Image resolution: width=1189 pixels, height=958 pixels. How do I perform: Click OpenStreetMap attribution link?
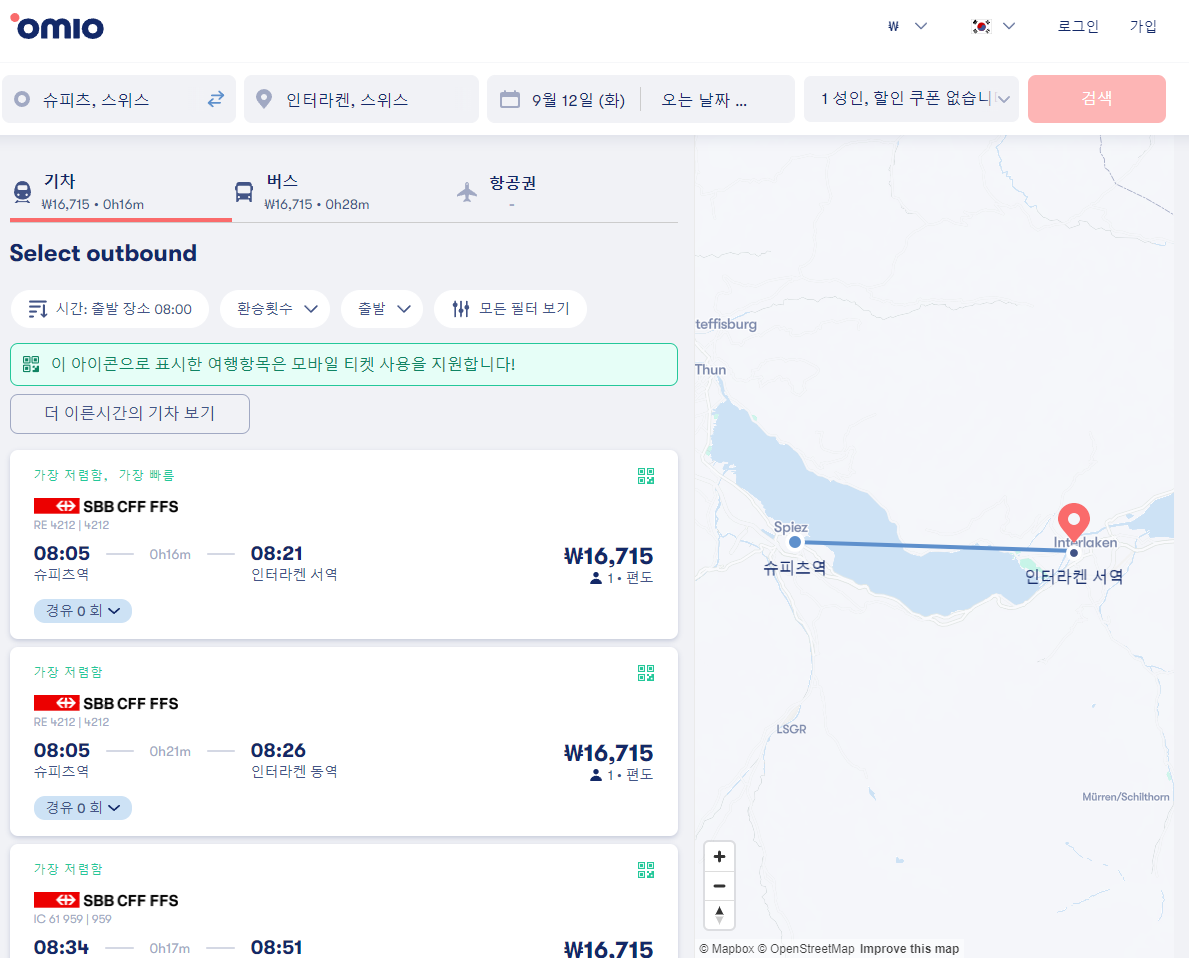point(806,949)
